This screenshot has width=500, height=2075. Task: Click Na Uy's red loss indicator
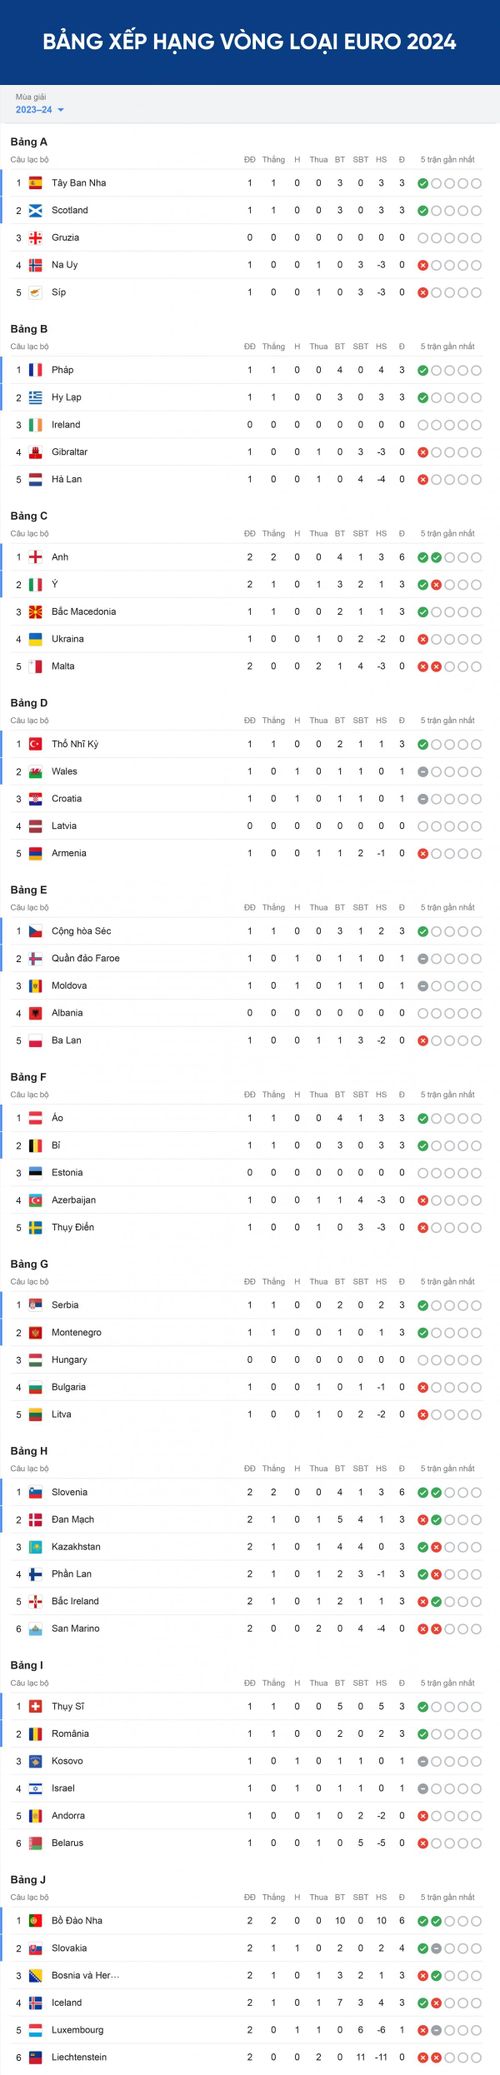click(423, 265)
